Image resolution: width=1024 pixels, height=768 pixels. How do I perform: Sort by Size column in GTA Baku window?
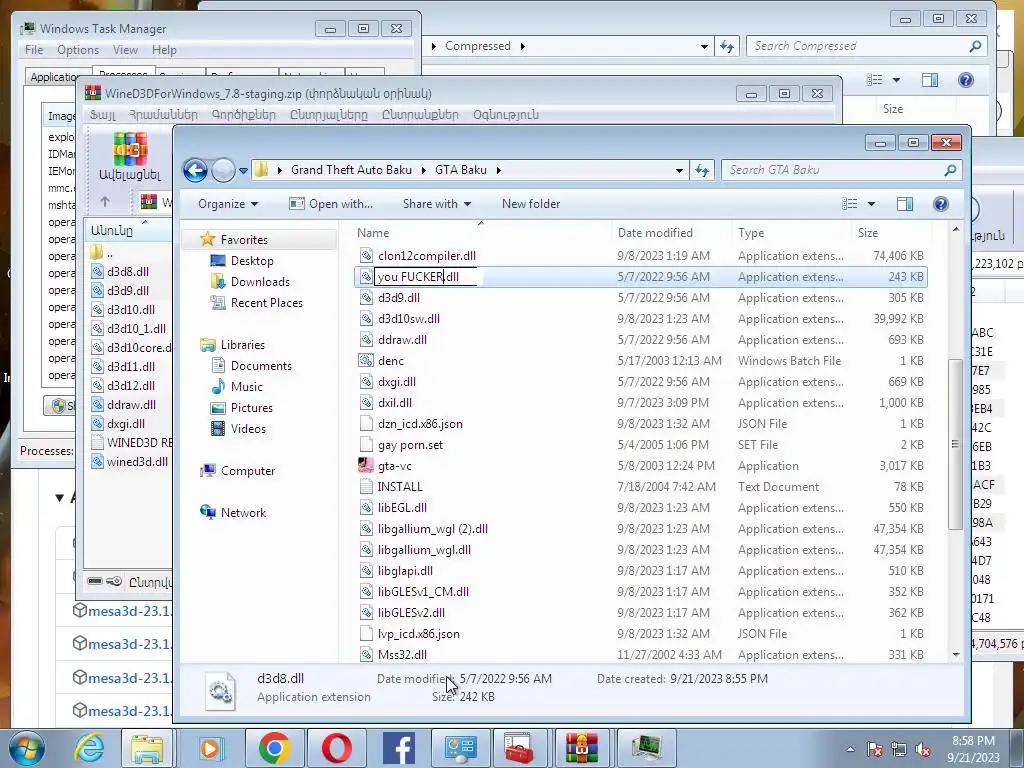point(891,232)
